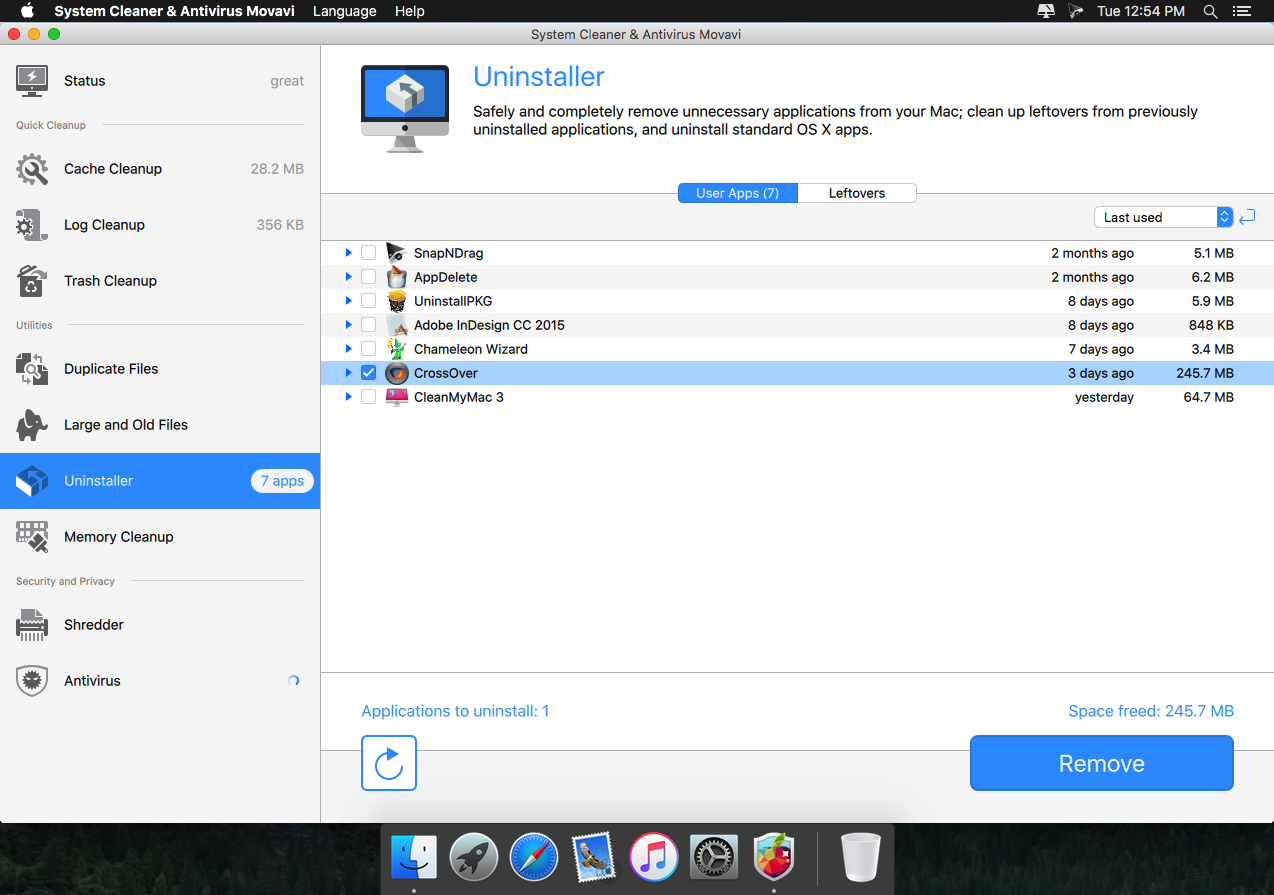Check the Chameleon Wizard checkbox
The width and height of the screenshot is (1274, 895).
coord(368,349)
